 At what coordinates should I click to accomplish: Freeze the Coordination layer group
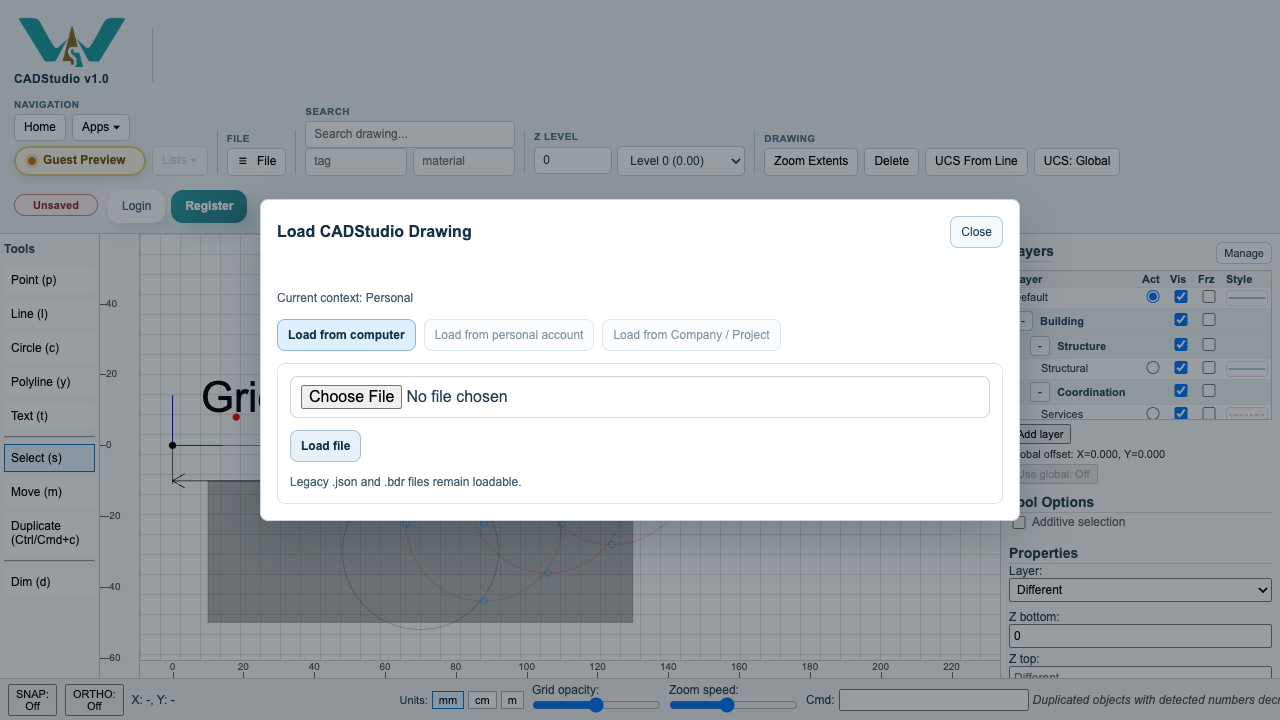point(1209,391)
